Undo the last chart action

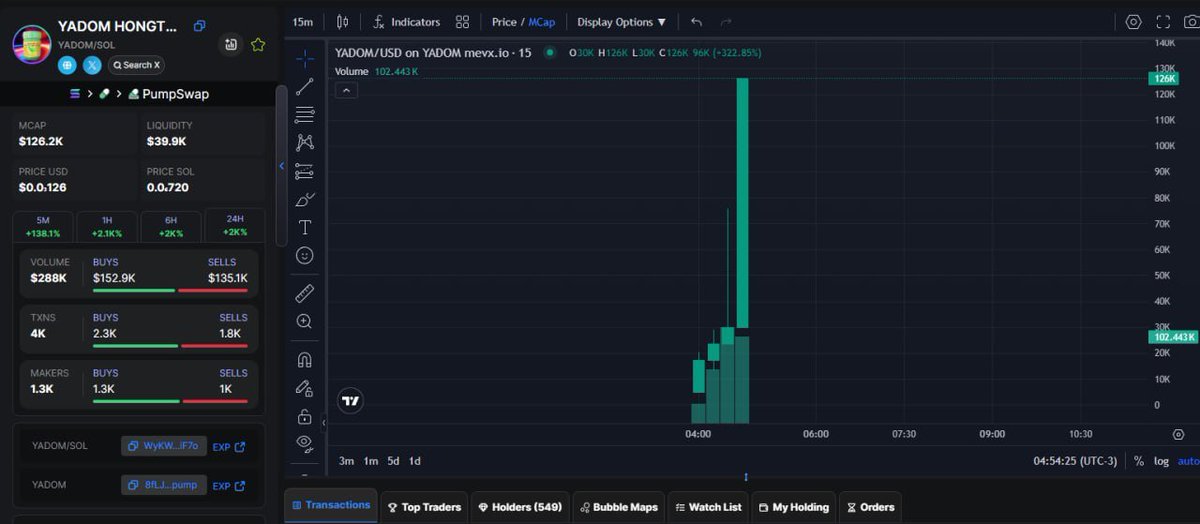697,22
